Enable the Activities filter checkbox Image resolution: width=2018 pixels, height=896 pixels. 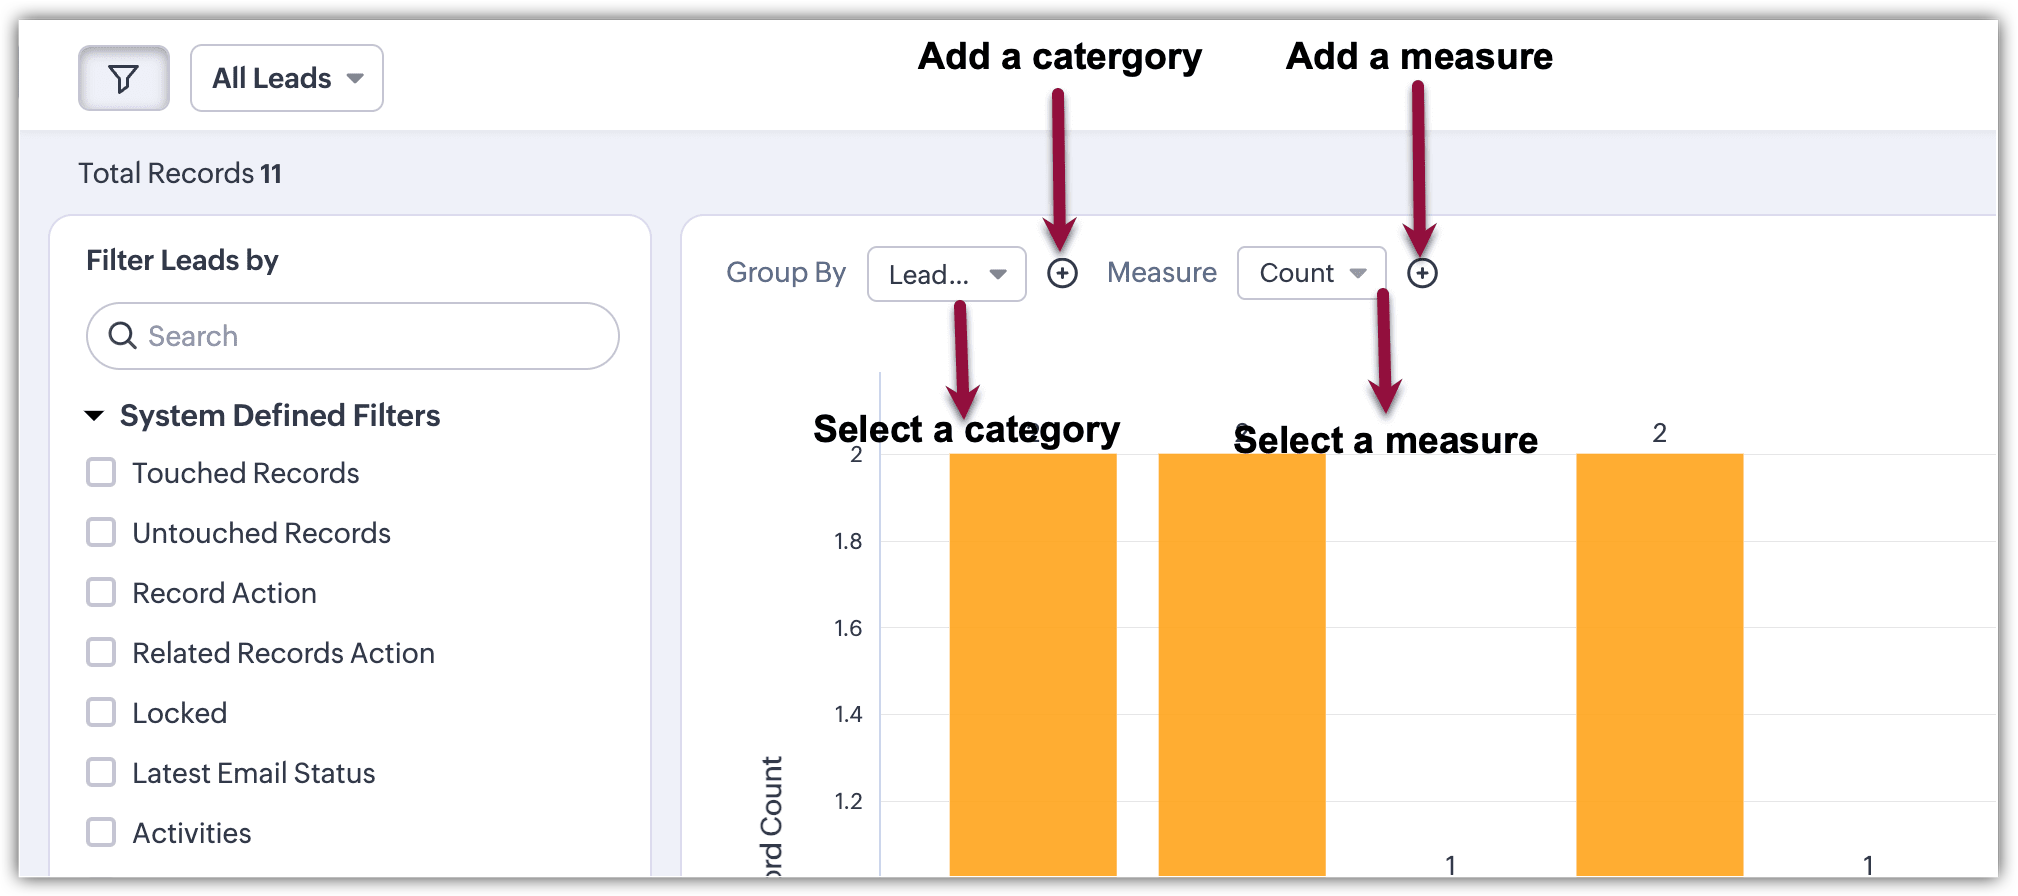[101, 833]
